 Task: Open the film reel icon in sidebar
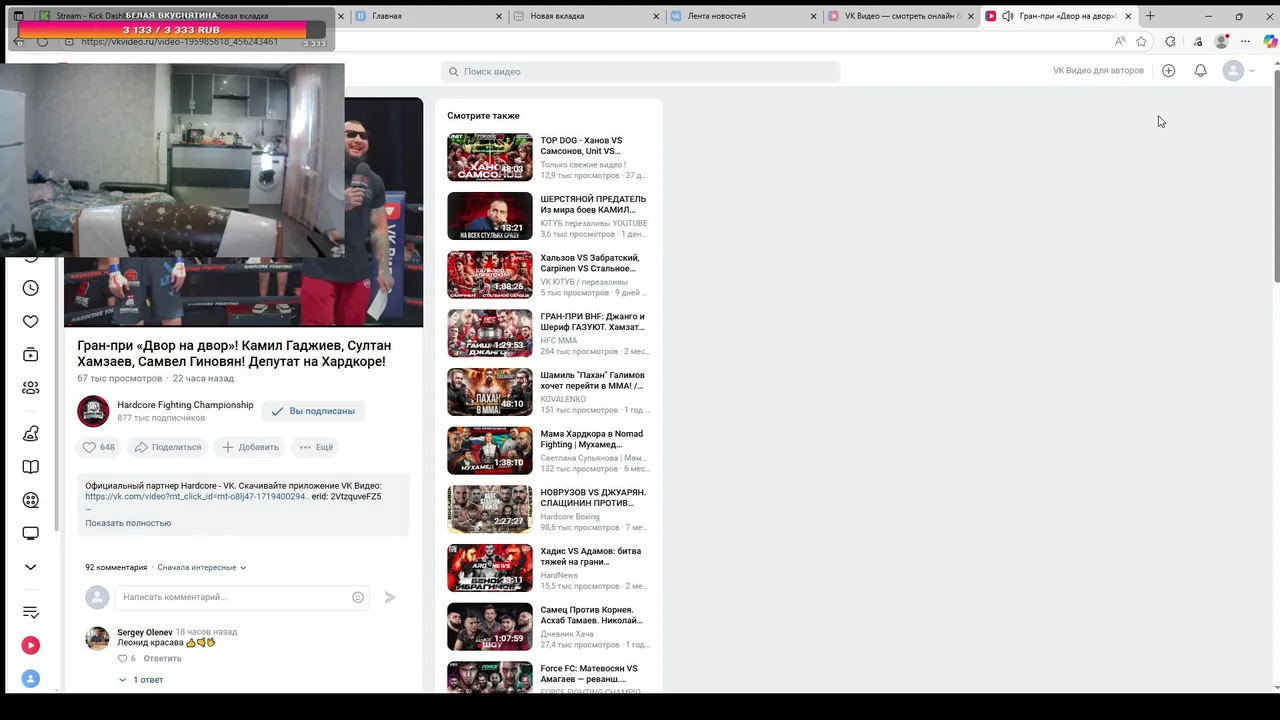point(31,500)
